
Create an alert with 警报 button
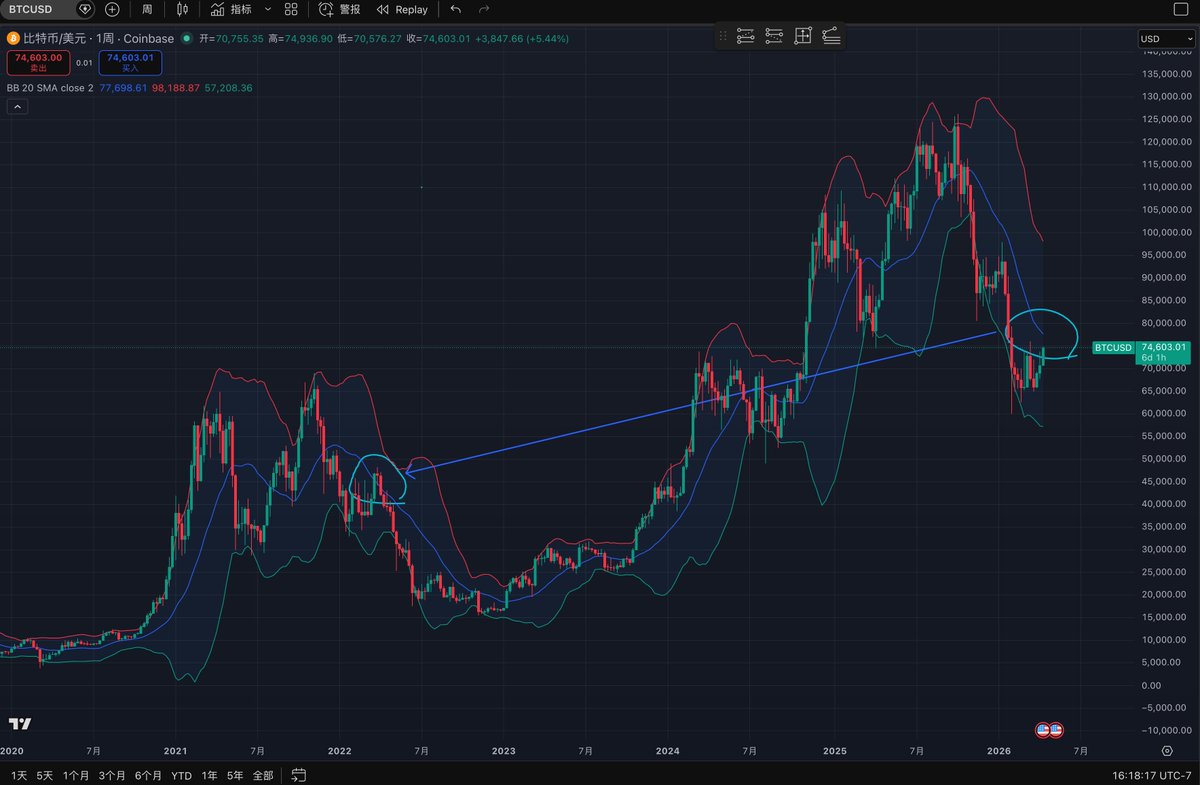(x=340, y=9)
